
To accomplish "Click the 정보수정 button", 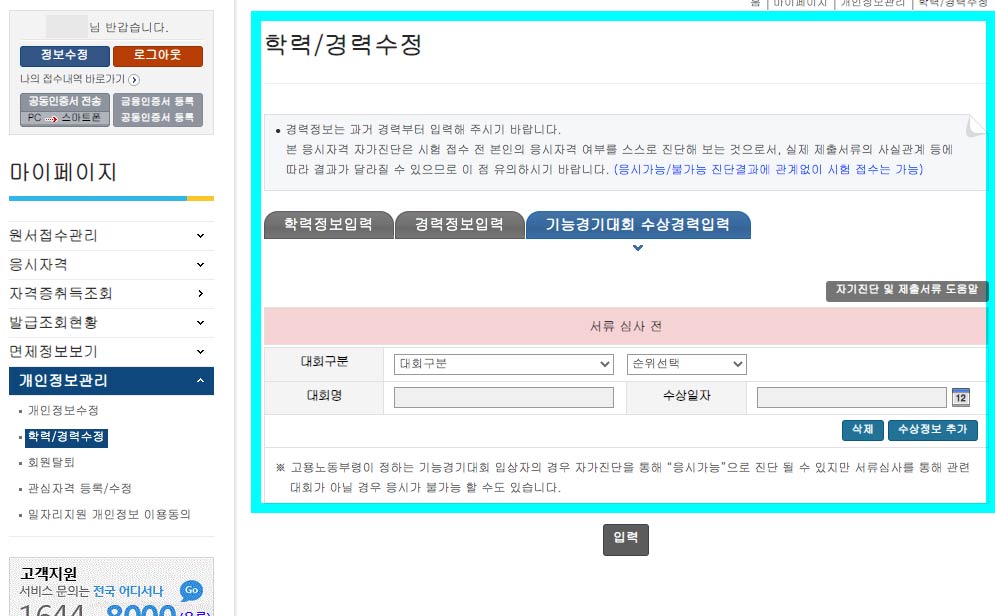I will 64,56.
